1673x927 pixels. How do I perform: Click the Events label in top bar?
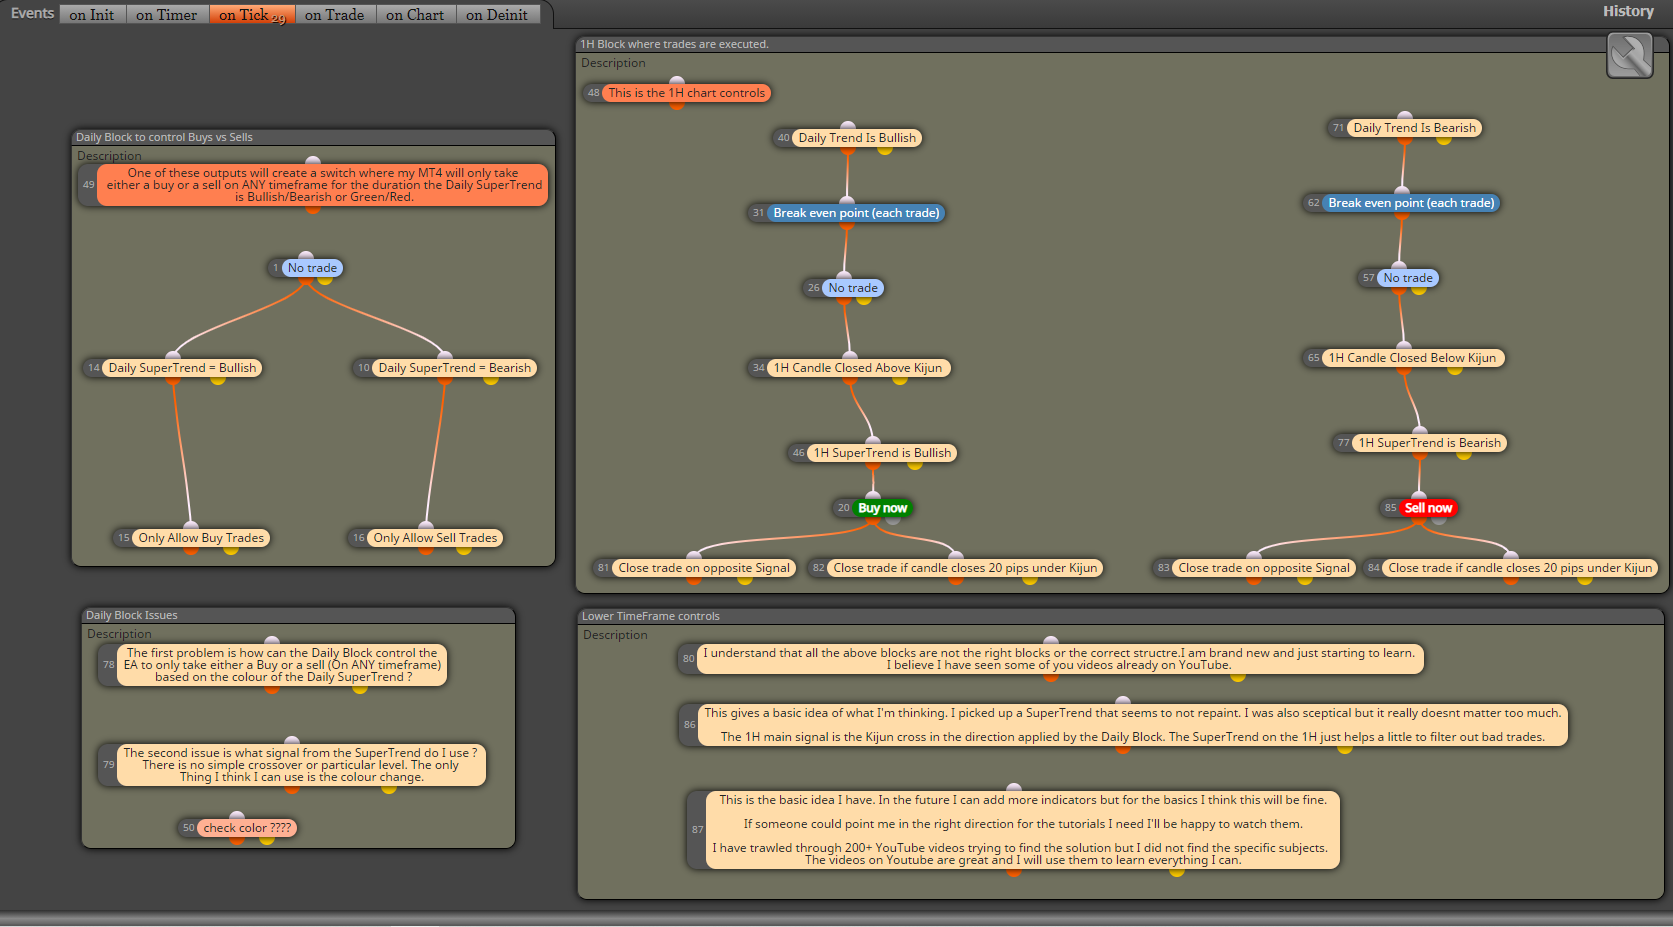coord(32,13)
